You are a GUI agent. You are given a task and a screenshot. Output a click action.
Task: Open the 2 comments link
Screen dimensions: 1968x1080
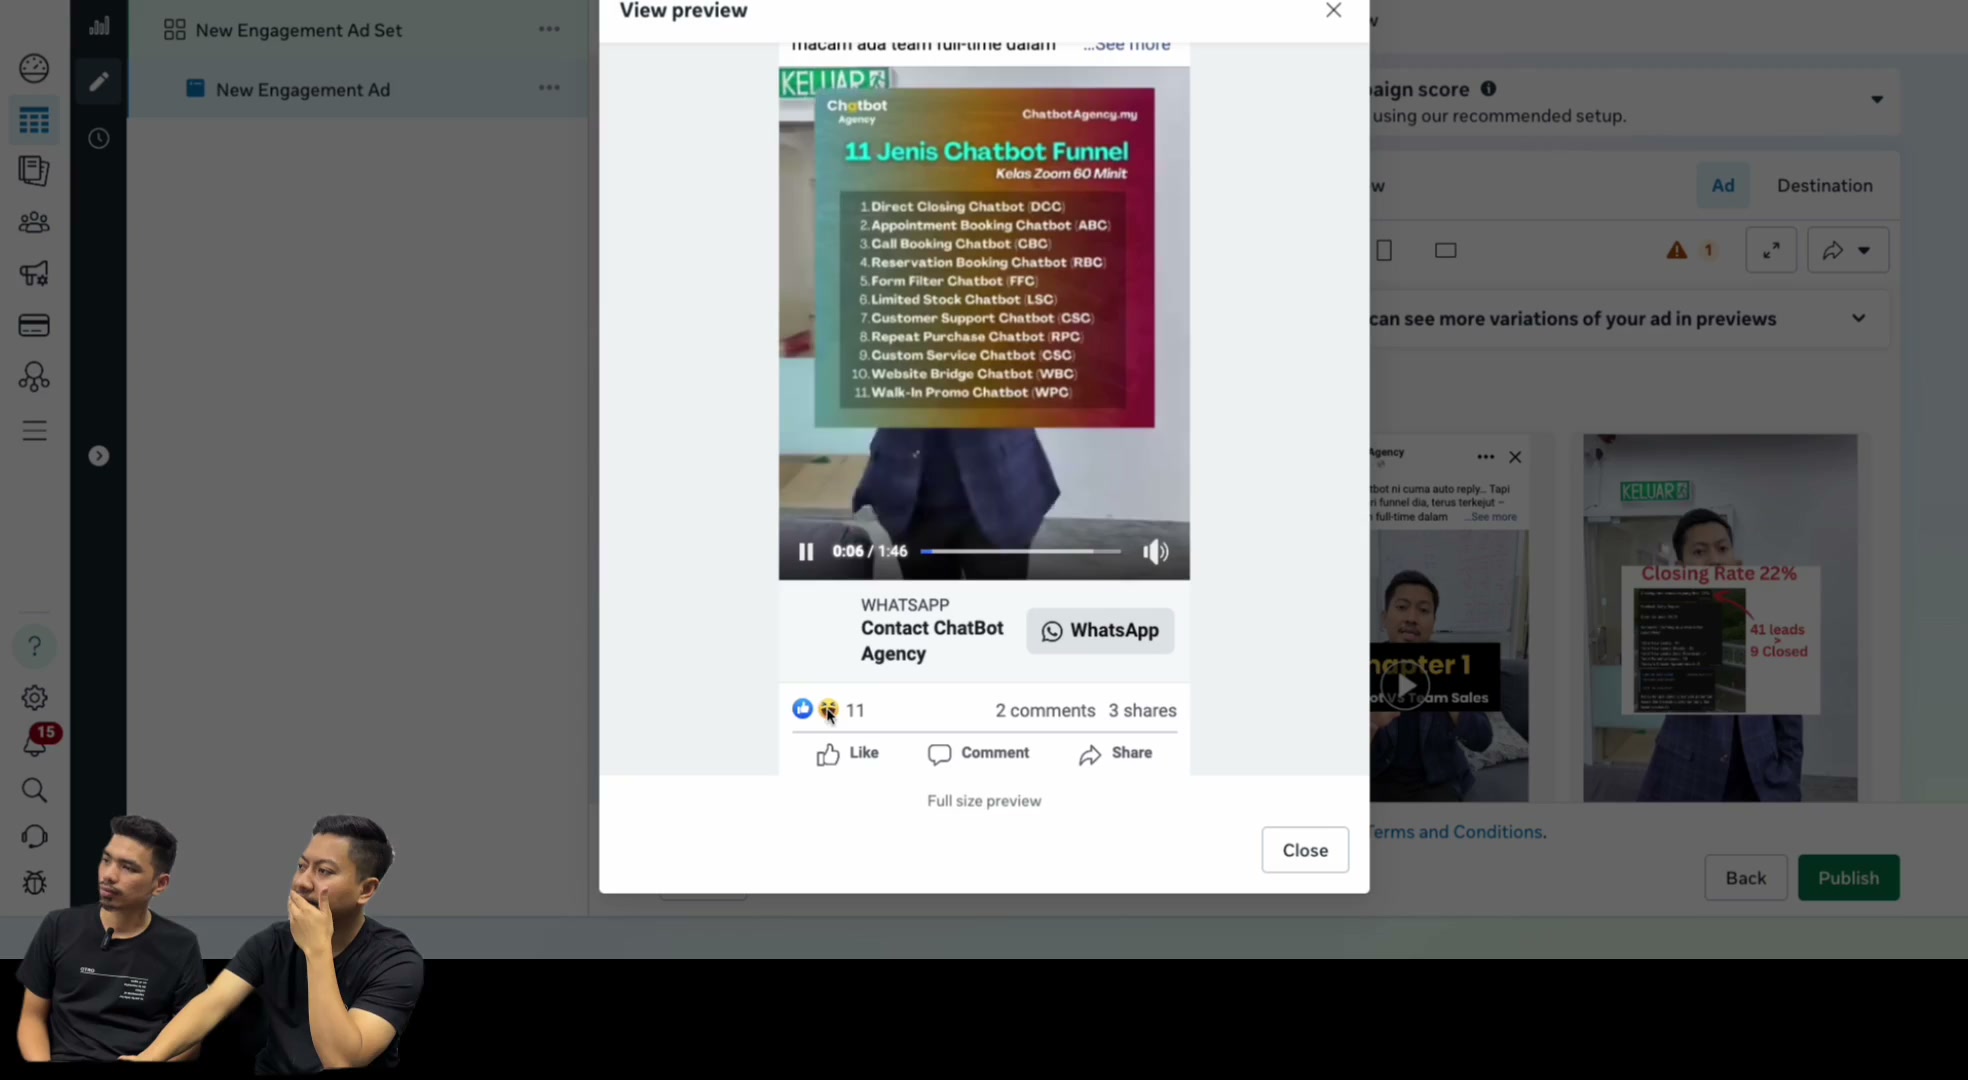1045,710
